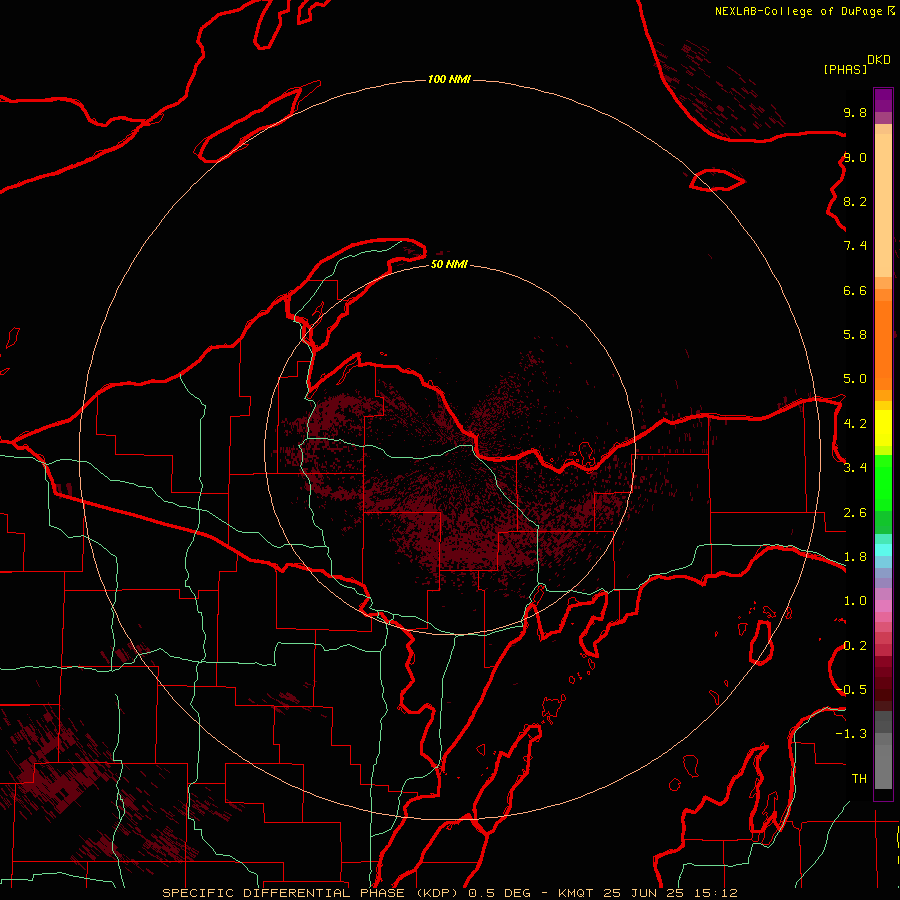
Task: Select the 6.6 legend value
Action: pyautogui.click(x=855, y=290)
